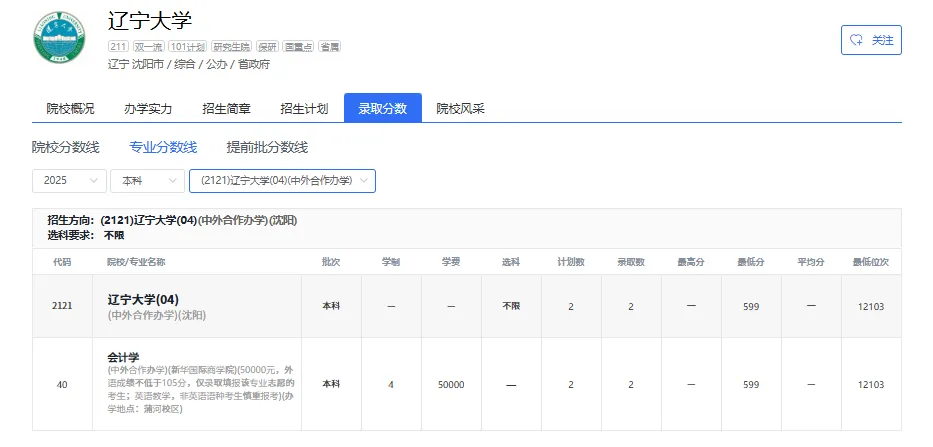
Task: Click the 辽宁大学 title heading
Action: [150, 21]
